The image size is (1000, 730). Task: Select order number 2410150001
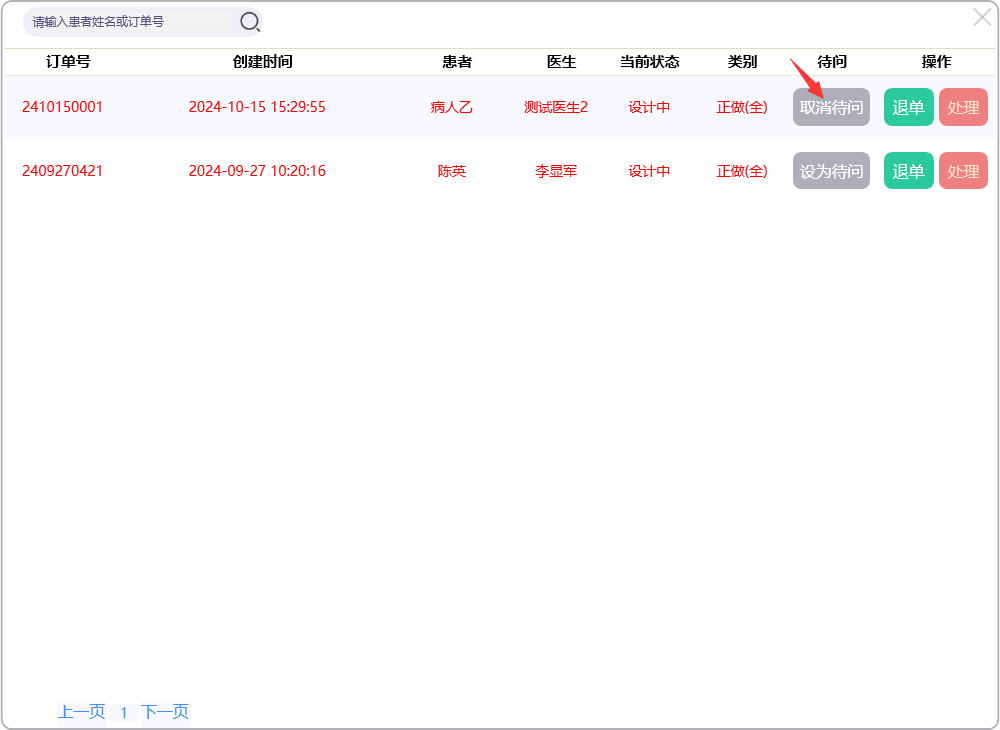pyautogui.click(x=62, y=107)
